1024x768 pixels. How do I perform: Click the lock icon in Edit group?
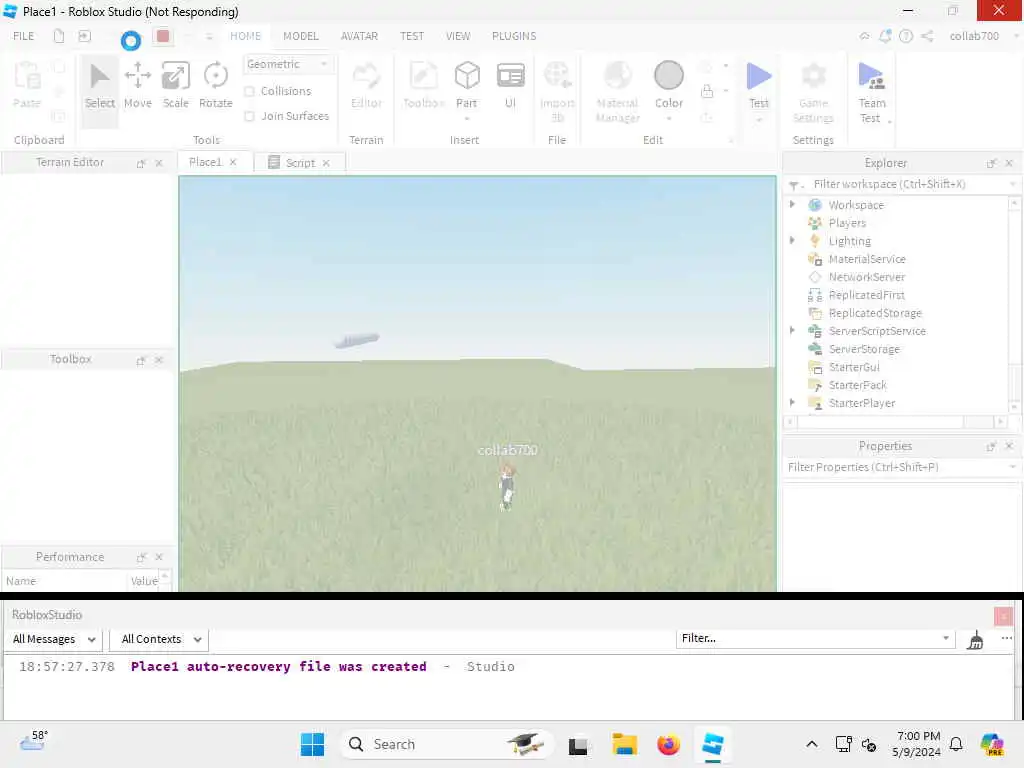click(x=707, y=91)
